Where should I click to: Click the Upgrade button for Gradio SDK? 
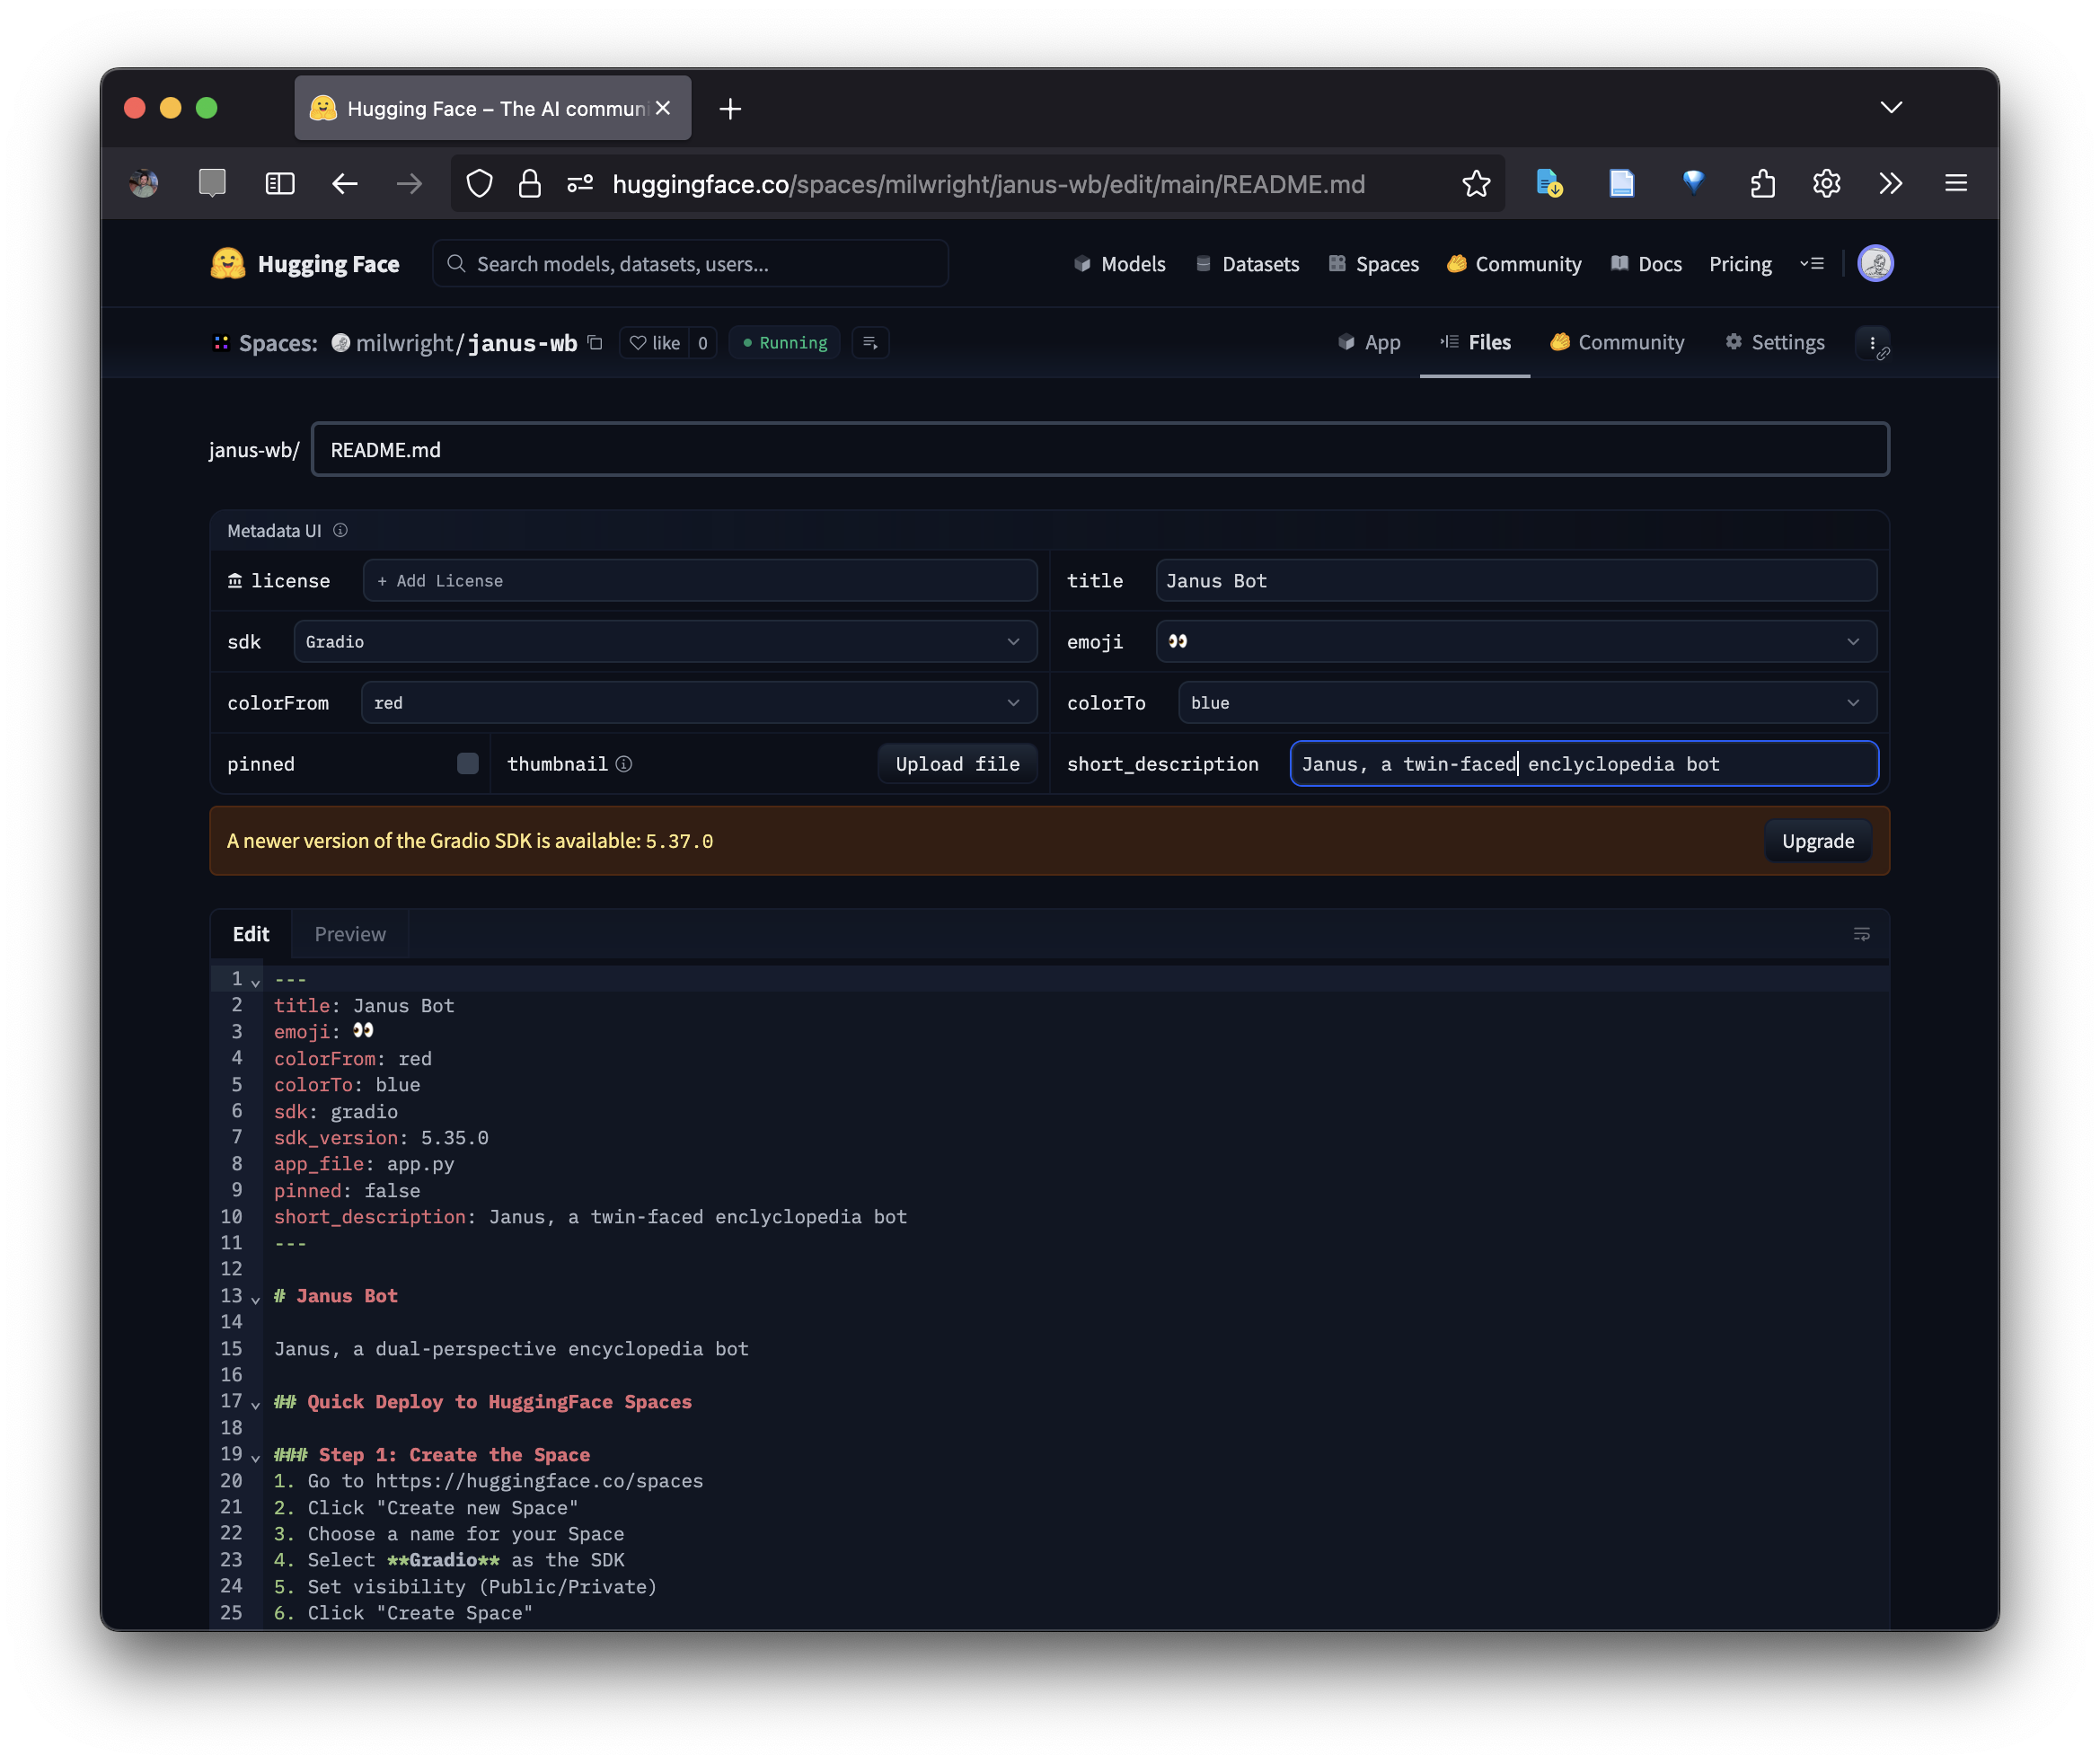[x=1817, y=841]
